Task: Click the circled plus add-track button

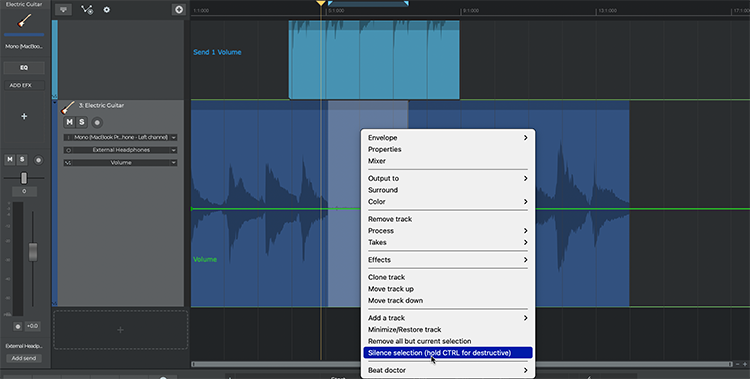Action: coord(178,10)
